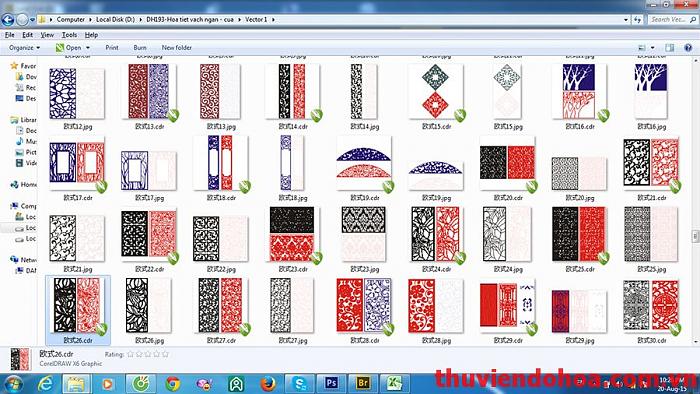Image resolution: width=700 pixels, height=394 pixels.
Task: Jump to Computer in the breadcrumb
Action: pyautogui.click(x=71, y=20)
